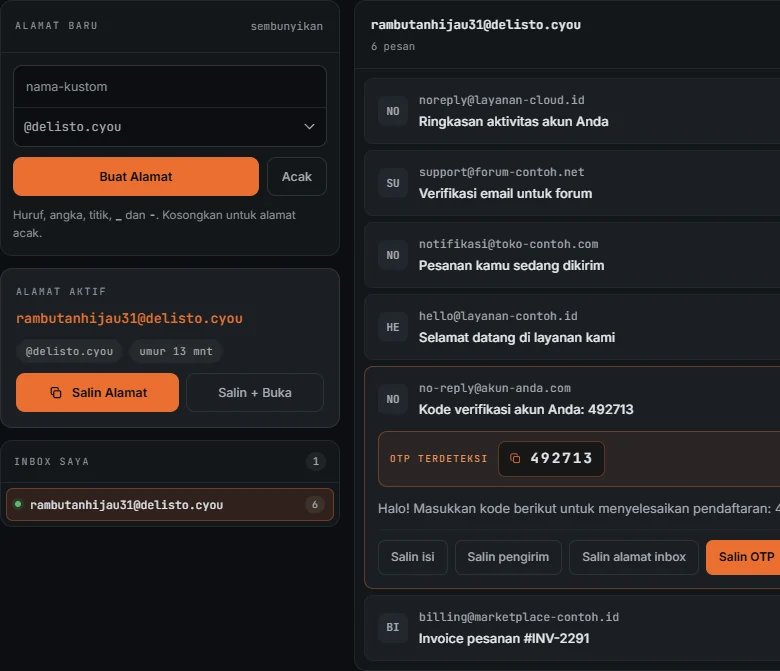Click the Inbox Saya count badge 1

(x=315, y=462)
